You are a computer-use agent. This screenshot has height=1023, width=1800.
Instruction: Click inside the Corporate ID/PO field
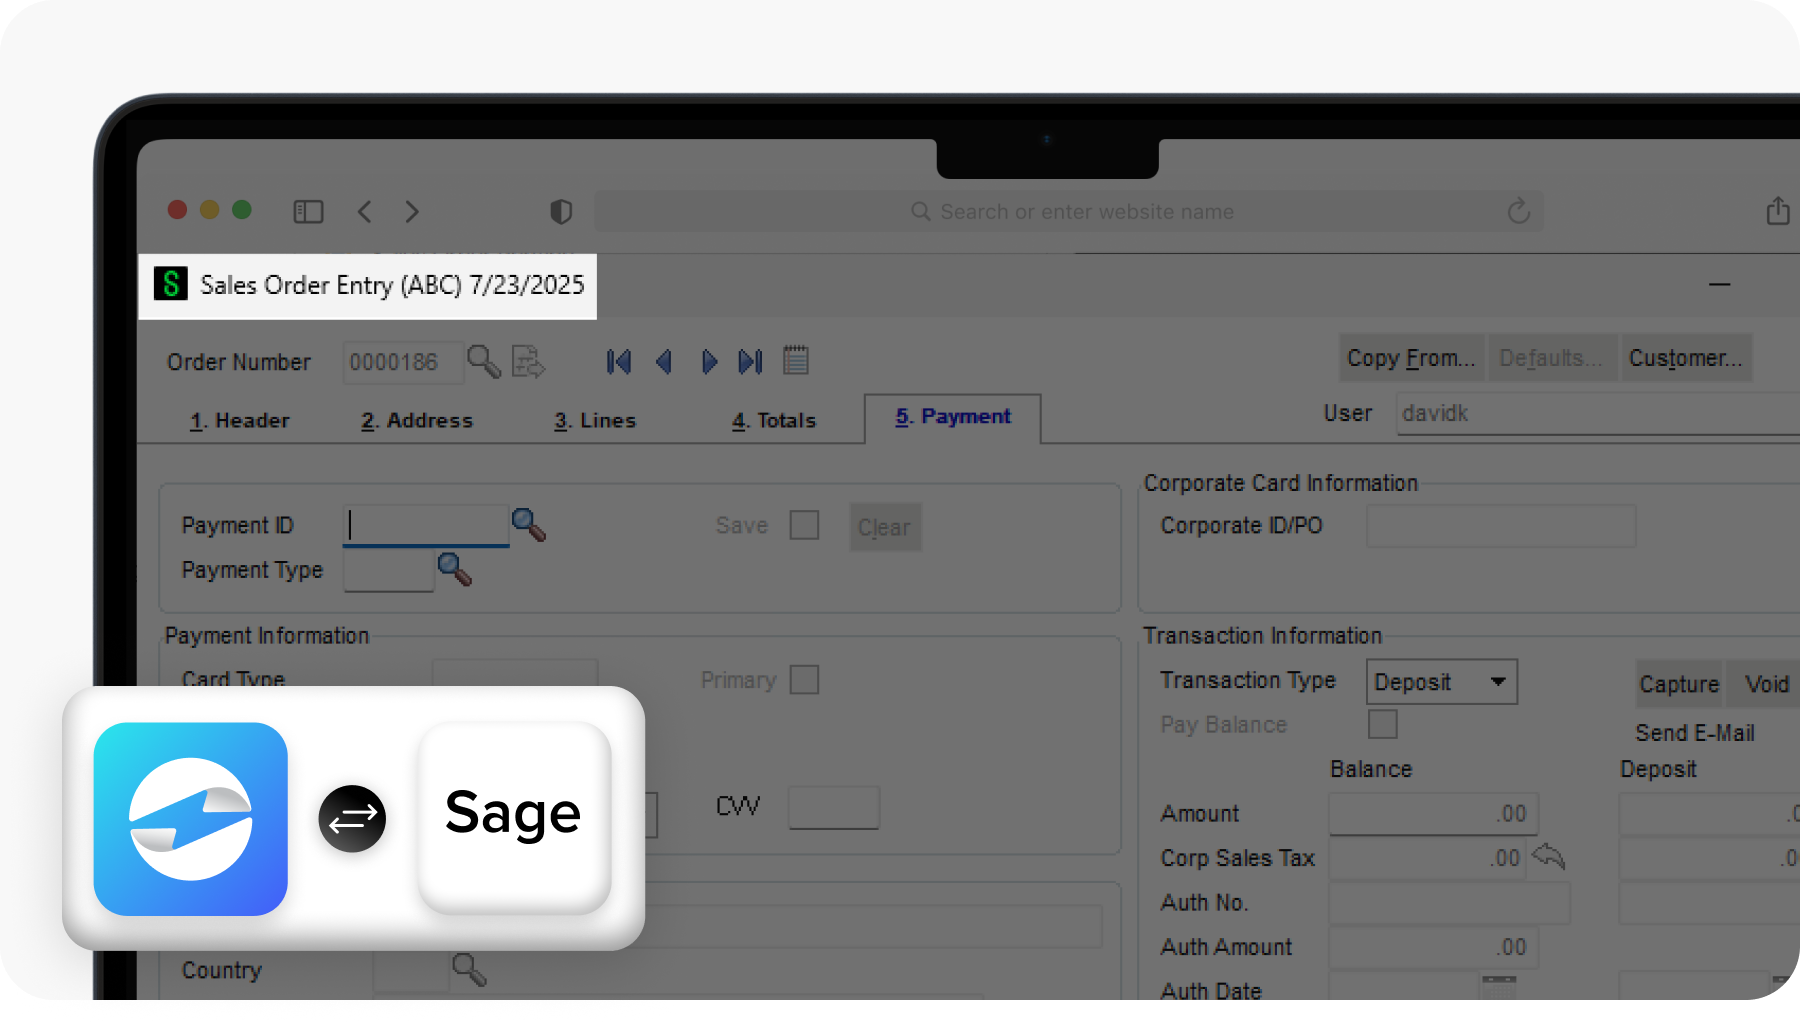click(x=1500, y=525)
